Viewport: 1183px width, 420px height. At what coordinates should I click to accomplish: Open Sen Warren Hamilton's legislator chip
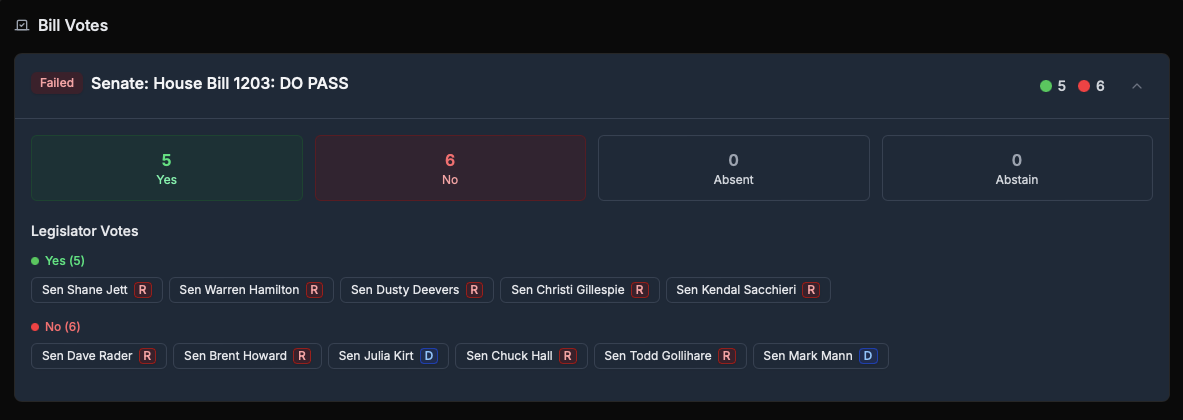pos(251,290)
